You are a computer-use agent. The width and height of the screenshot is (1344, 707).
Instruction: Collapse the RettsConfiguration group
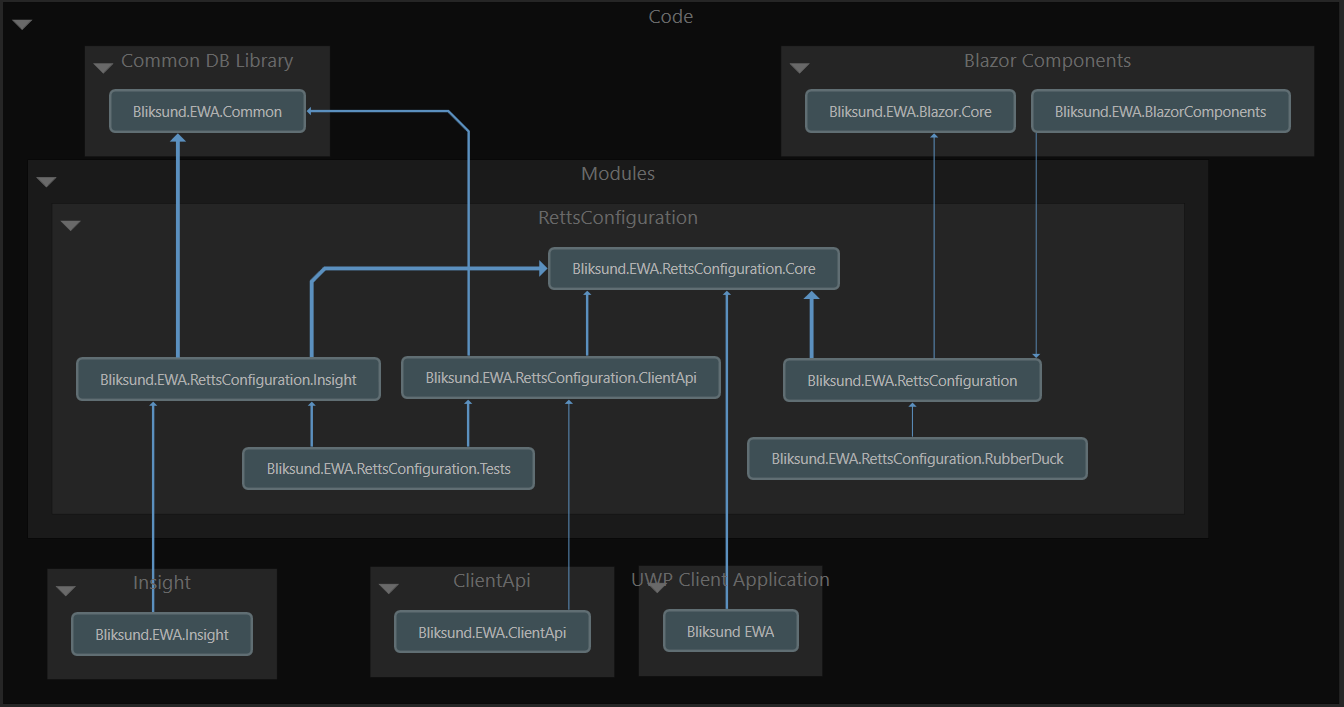pos(70,226)
